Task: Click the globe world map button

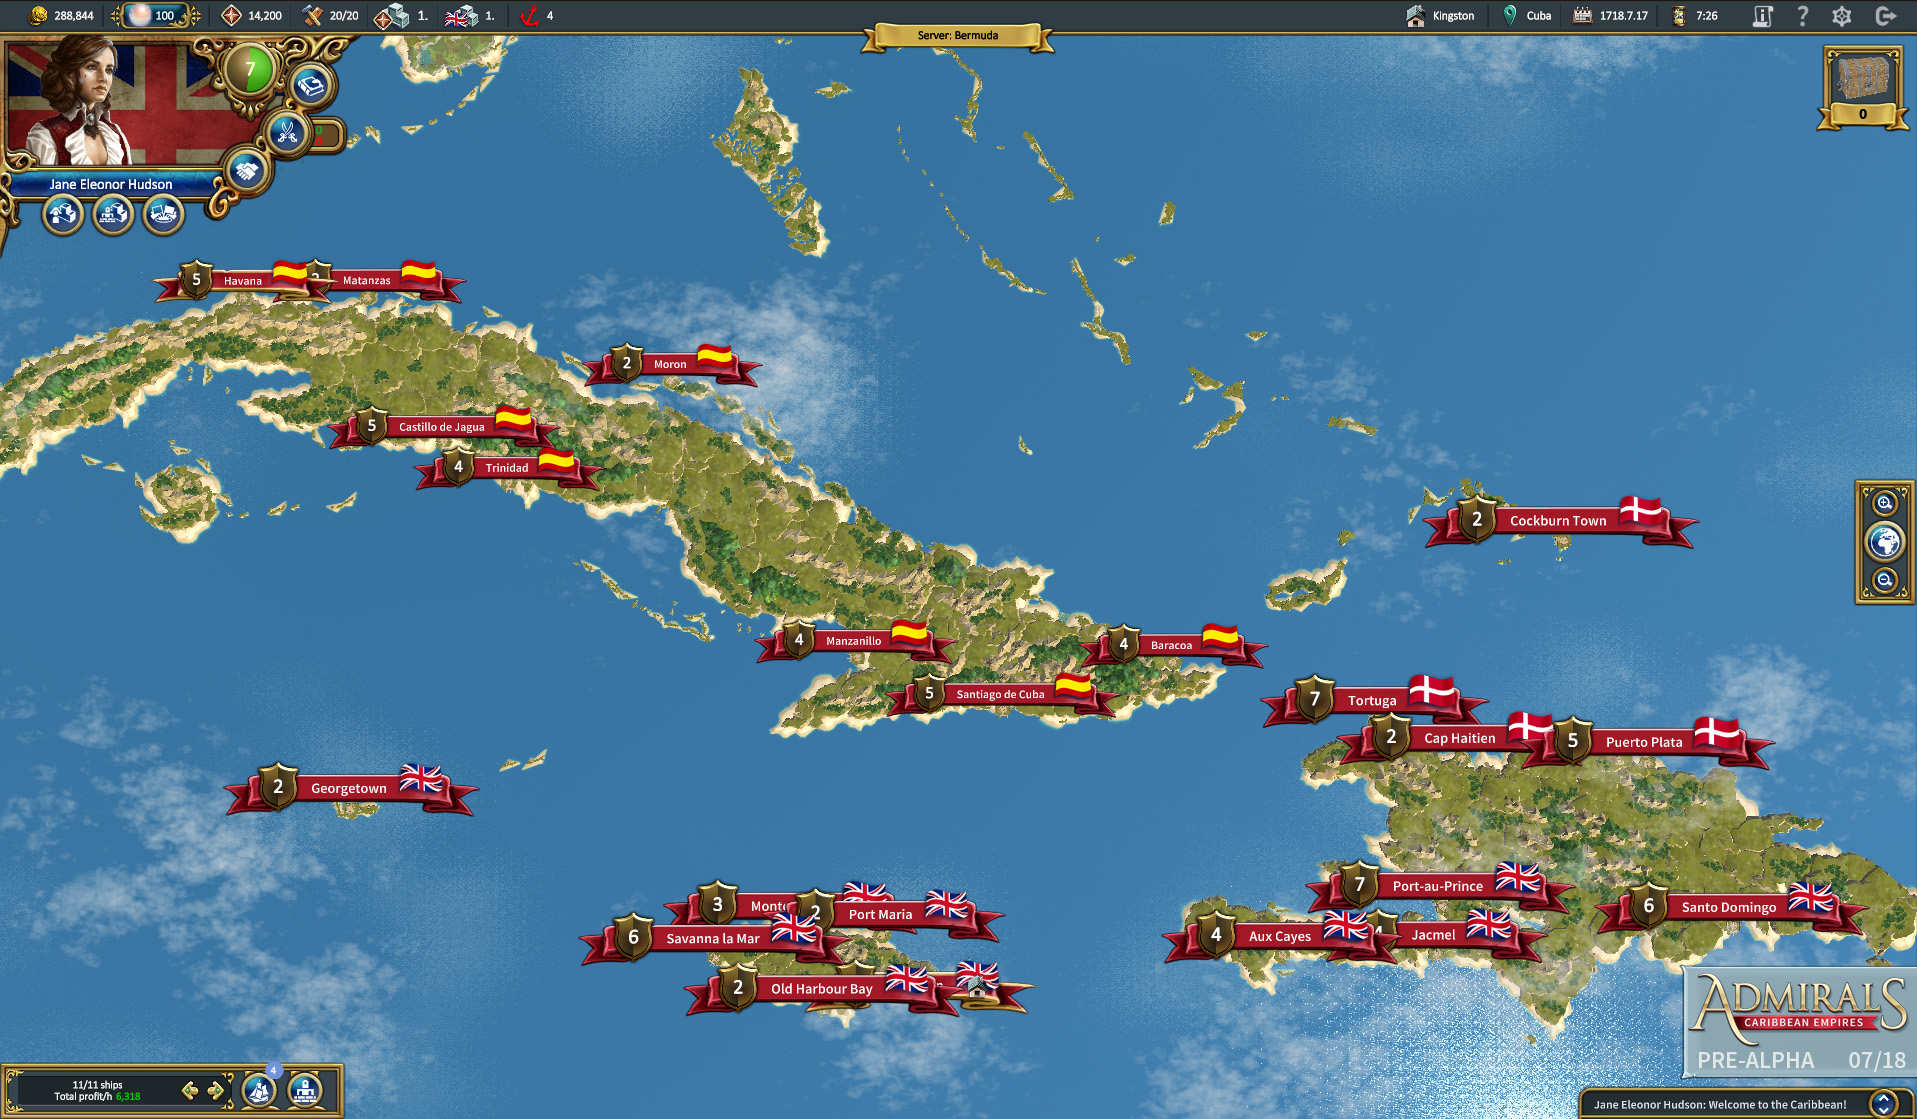Action: [1885, 542]
